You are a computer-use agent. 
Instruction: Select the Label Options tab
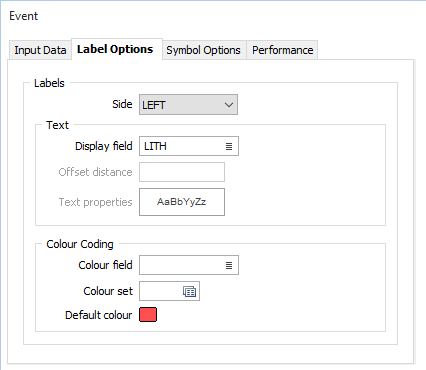click(x=115, y=49)
